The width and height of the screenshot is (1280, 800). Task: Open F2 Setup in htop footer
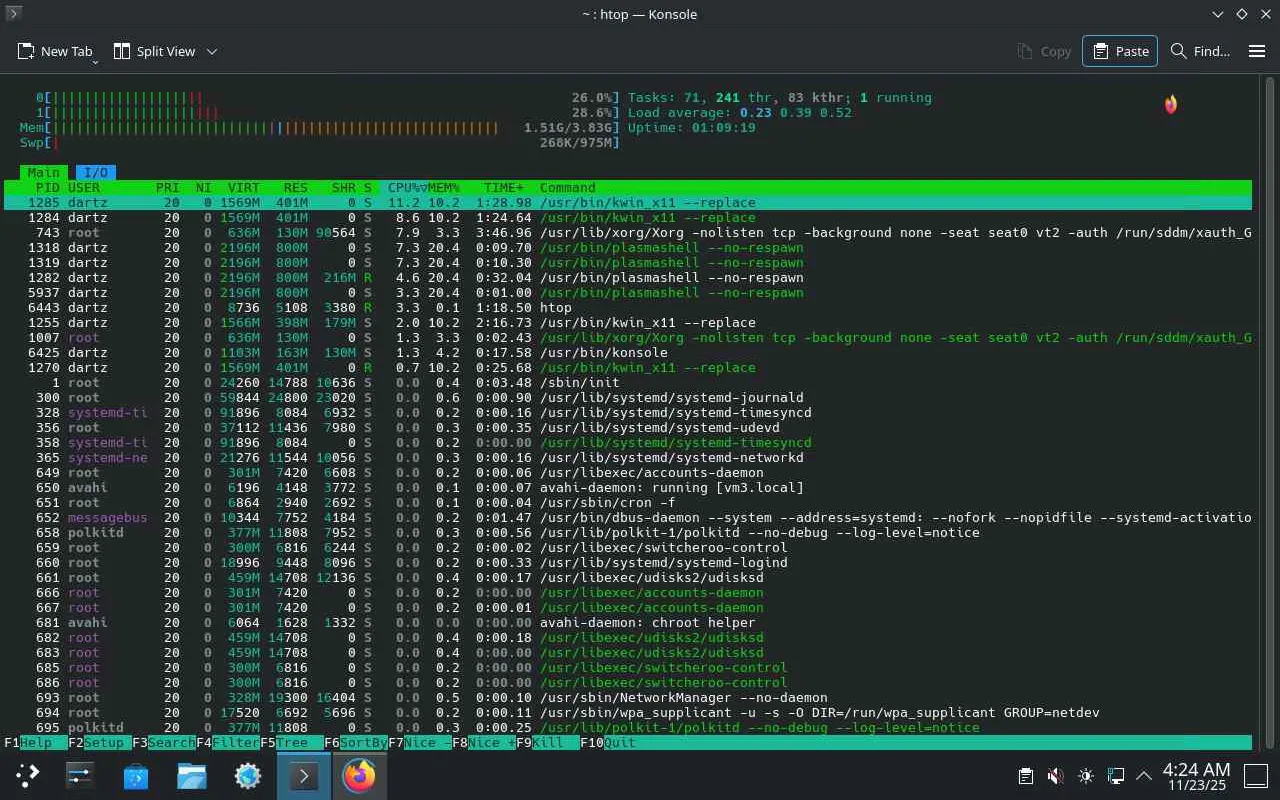[100, 743]
